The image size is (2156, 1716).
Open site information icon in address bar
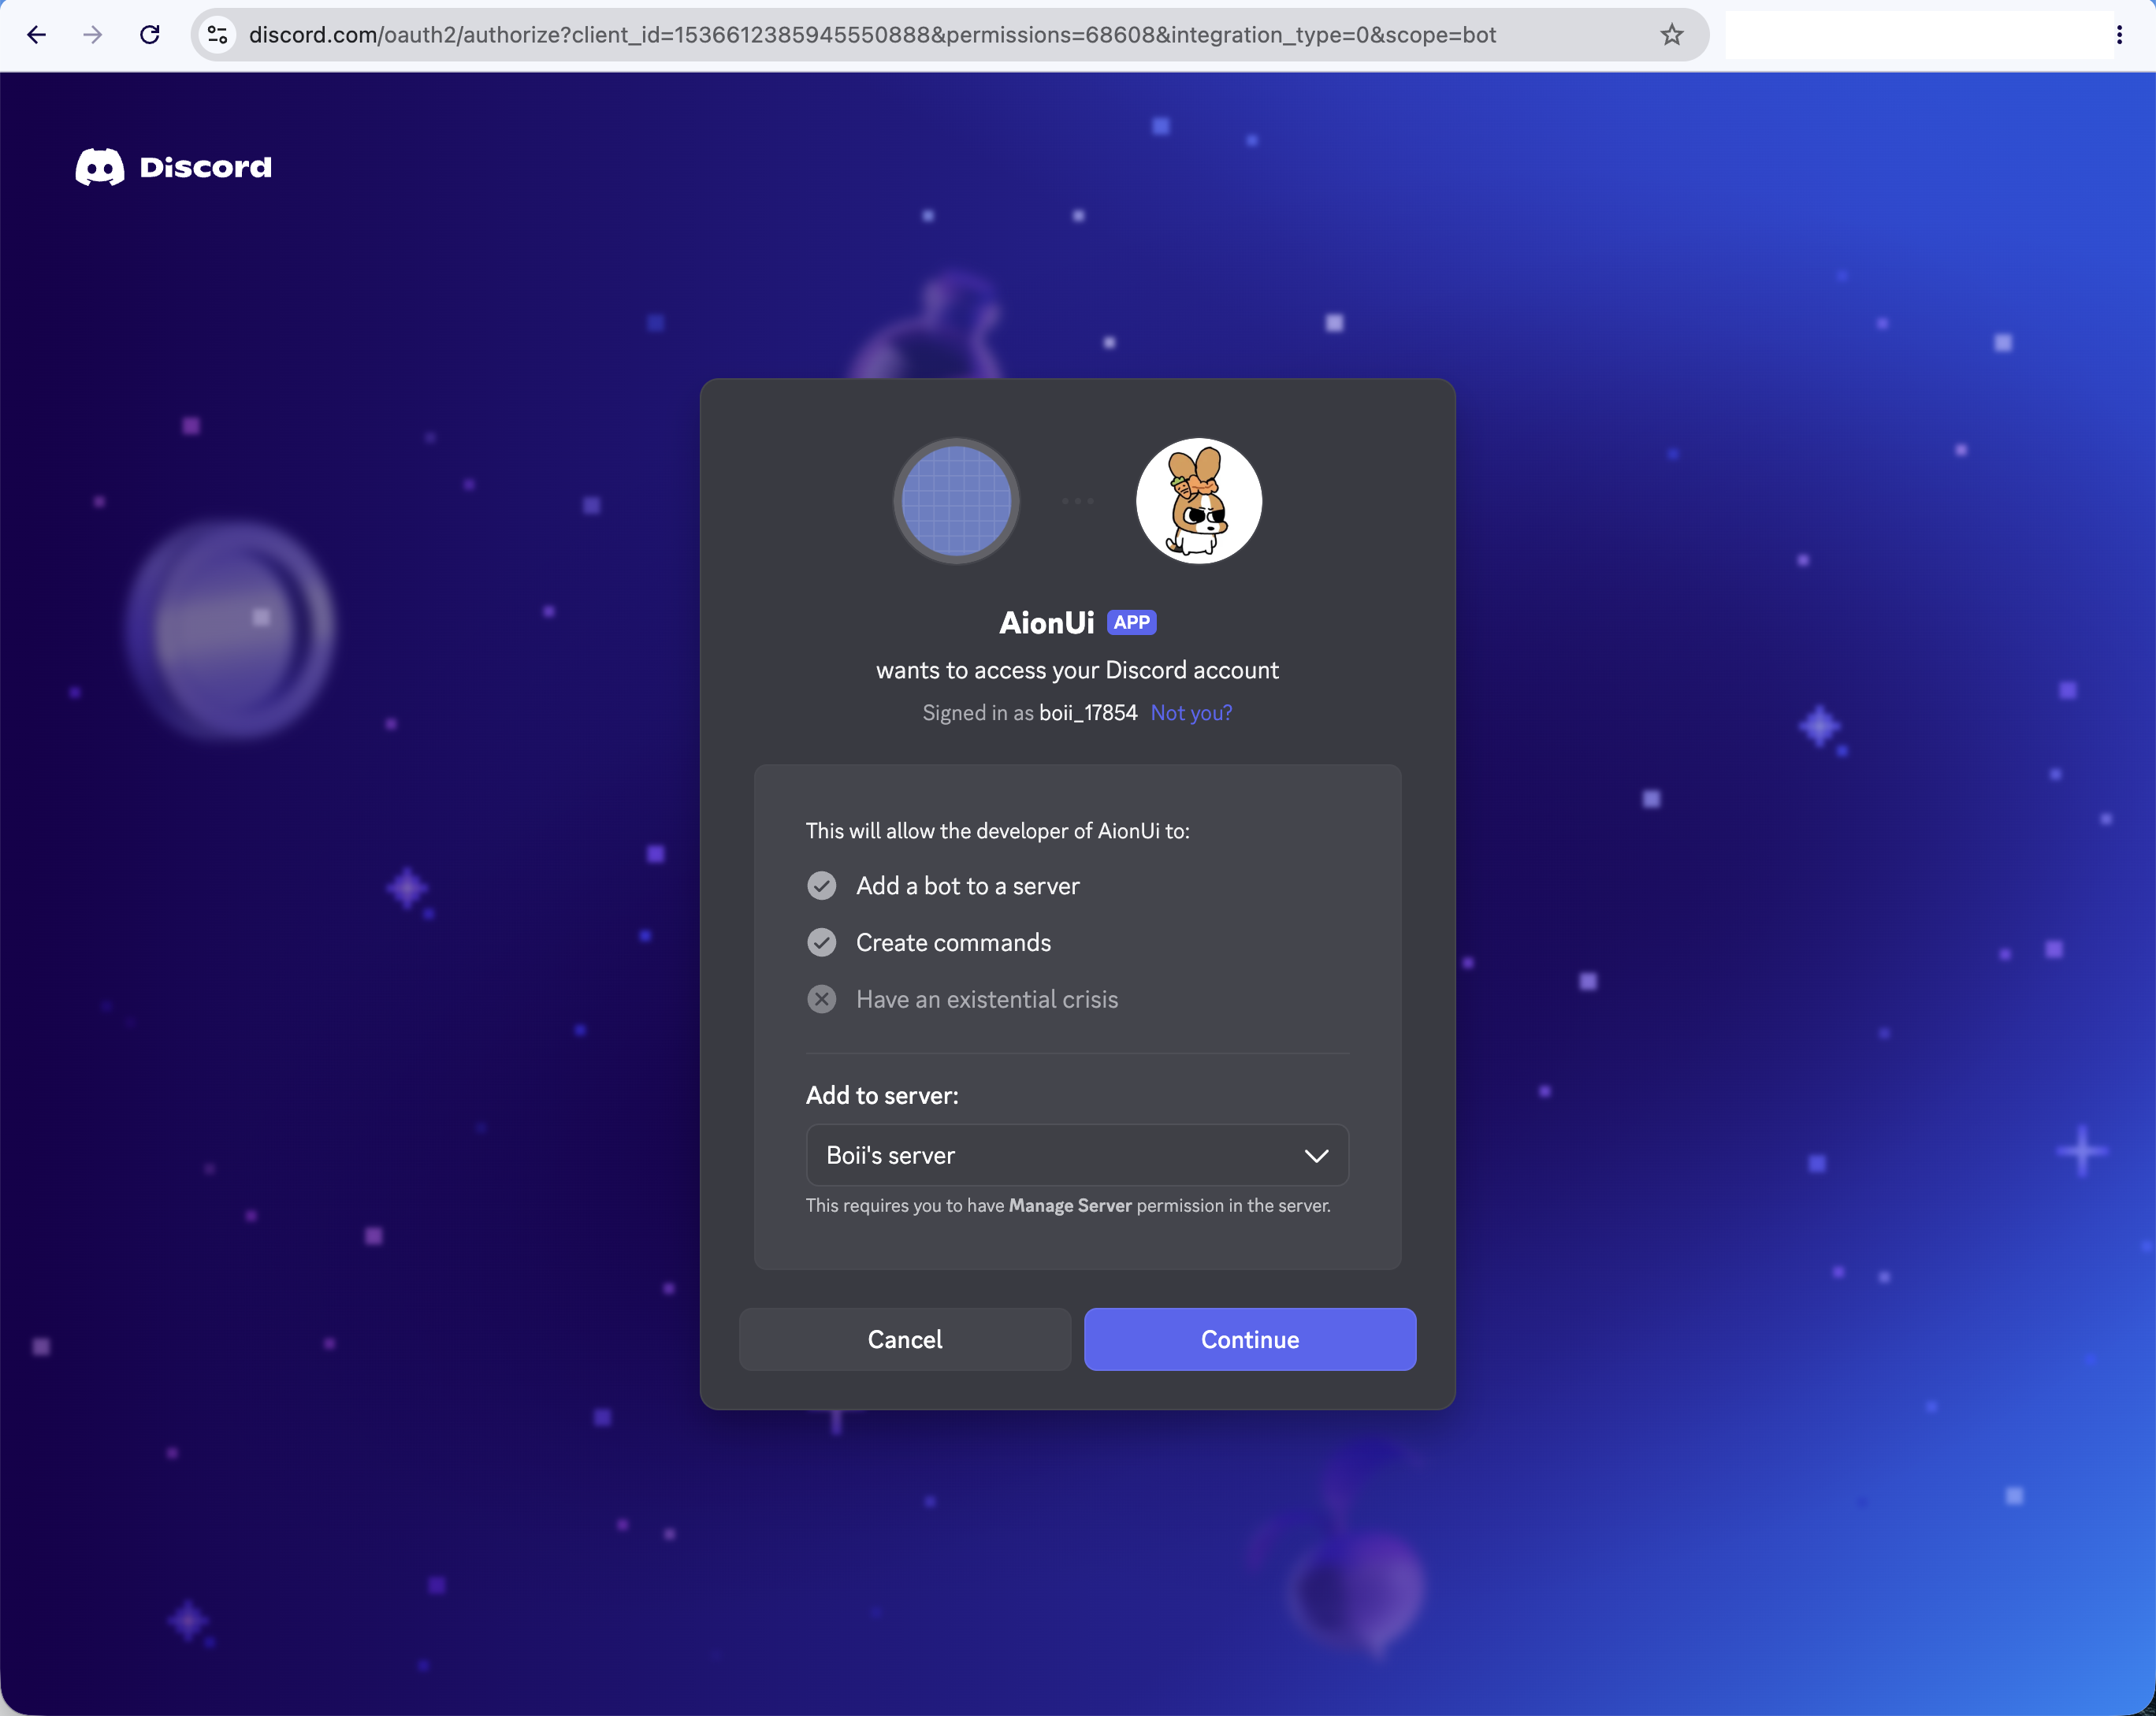pyautogui.click(x=217, y=35)
